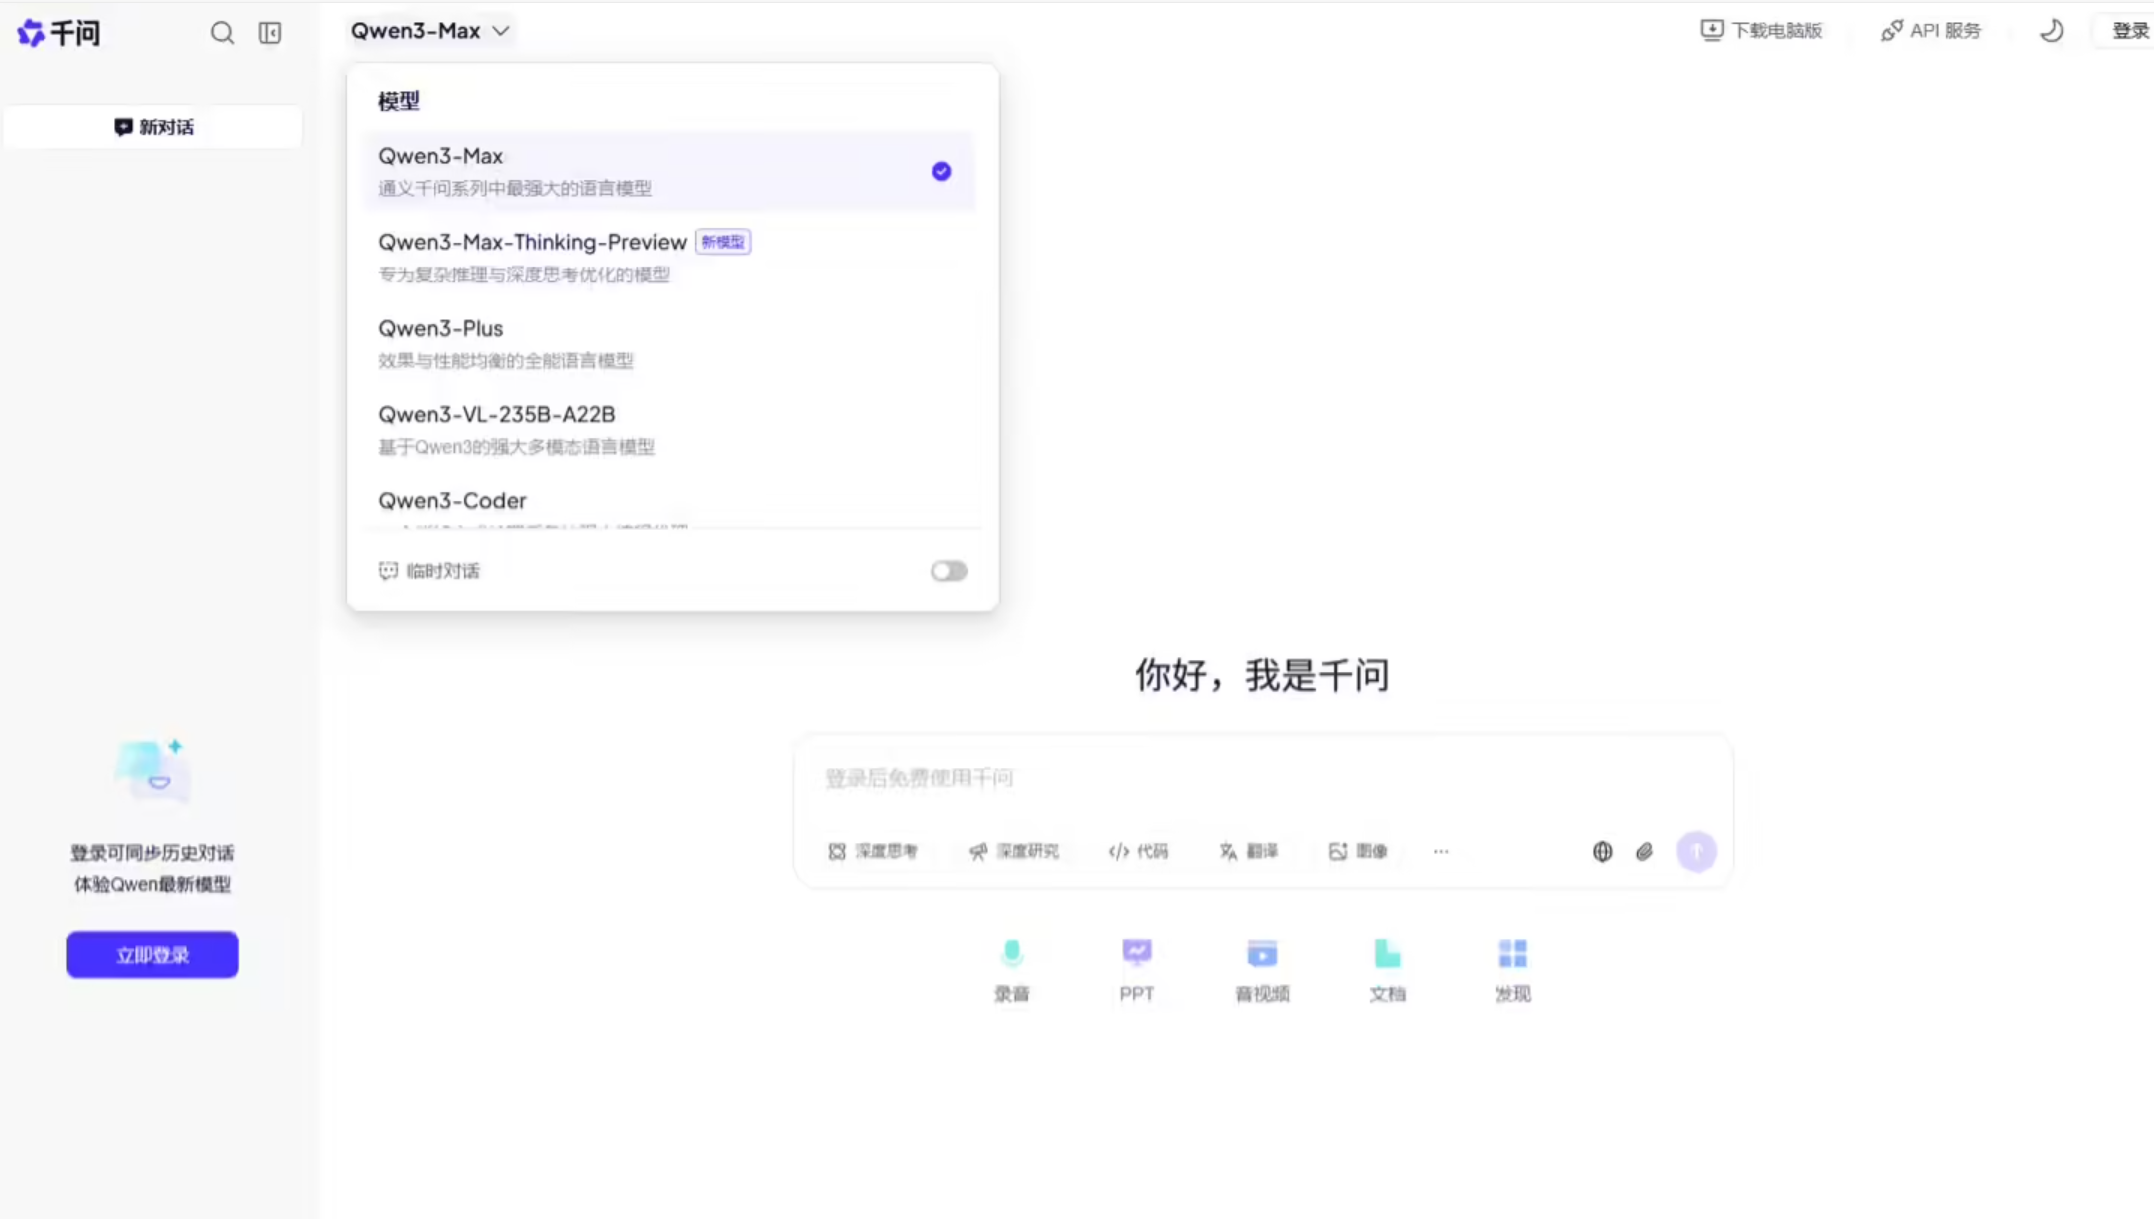Enable the 临时对话 toggle switch
This screenshot has width=2154, height=1219.
click(948, 571)
